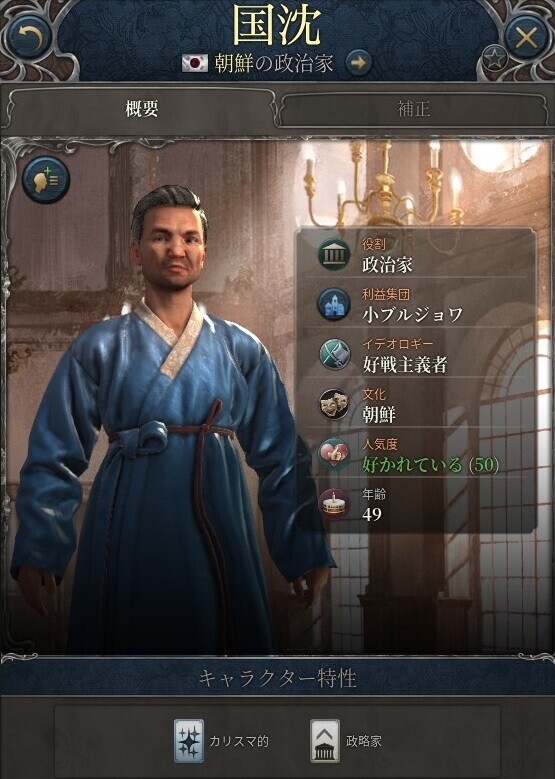Viewport: 555px width, 779px height.
Task: Go to next character arrow
Action: pyautogui.click(x=358, y=63)
